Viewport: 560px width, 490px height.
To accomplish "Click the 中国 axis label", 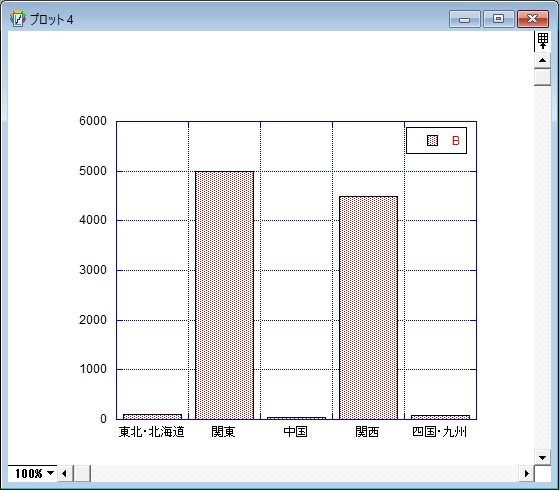I will (295, 432).
